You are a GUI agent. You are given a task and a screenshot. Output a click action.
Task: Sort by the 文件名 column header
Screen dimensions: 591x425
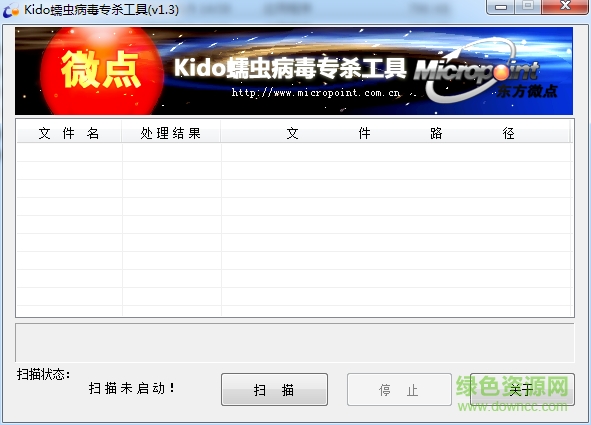(69, 133)
